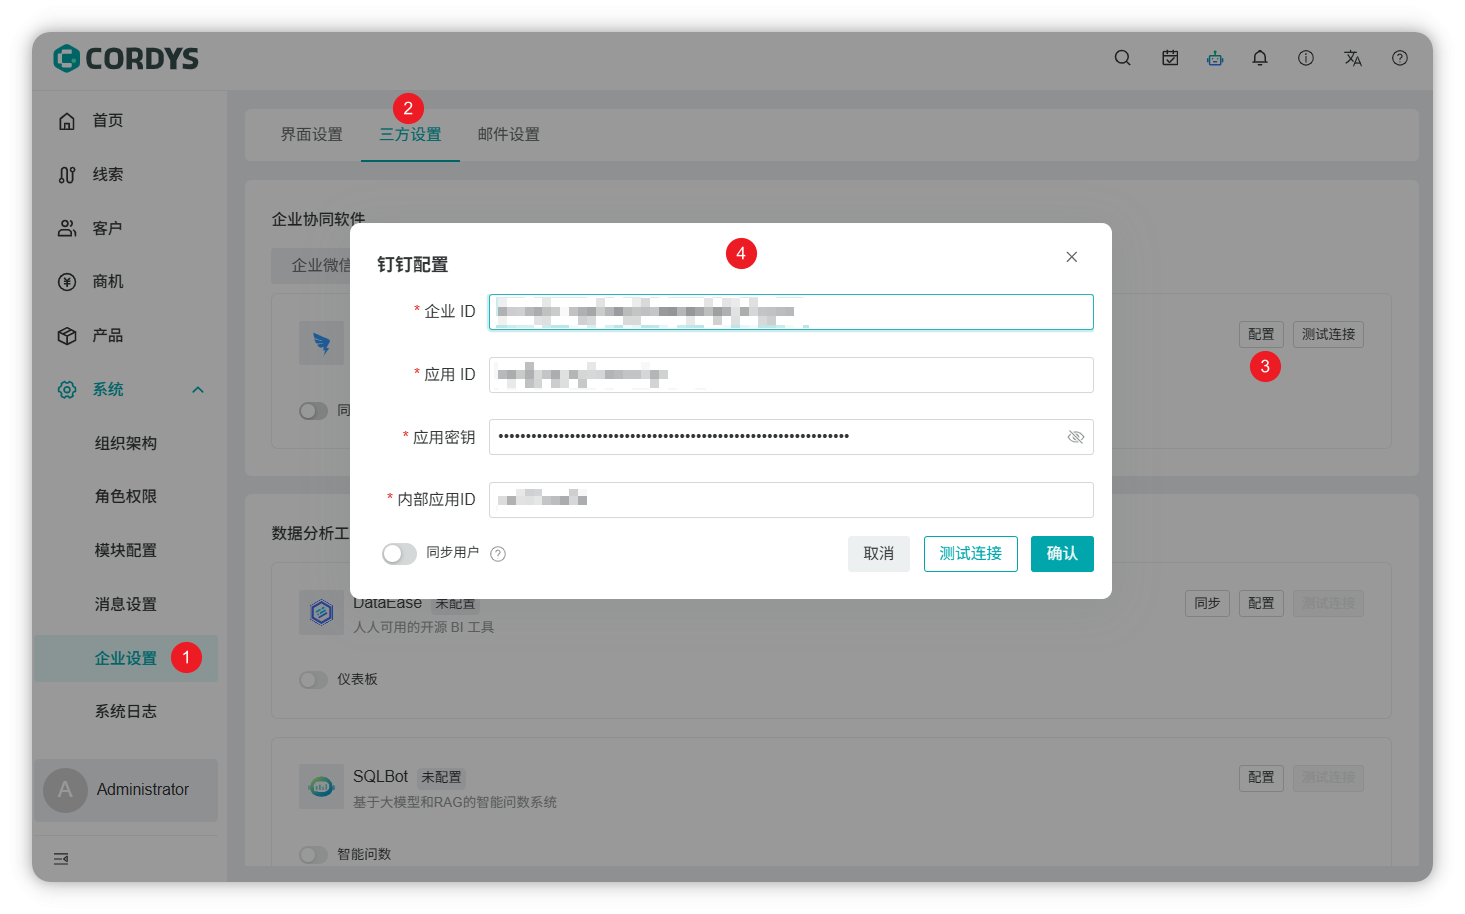Close the 钉钉配置 dialog

point(1072,257)
